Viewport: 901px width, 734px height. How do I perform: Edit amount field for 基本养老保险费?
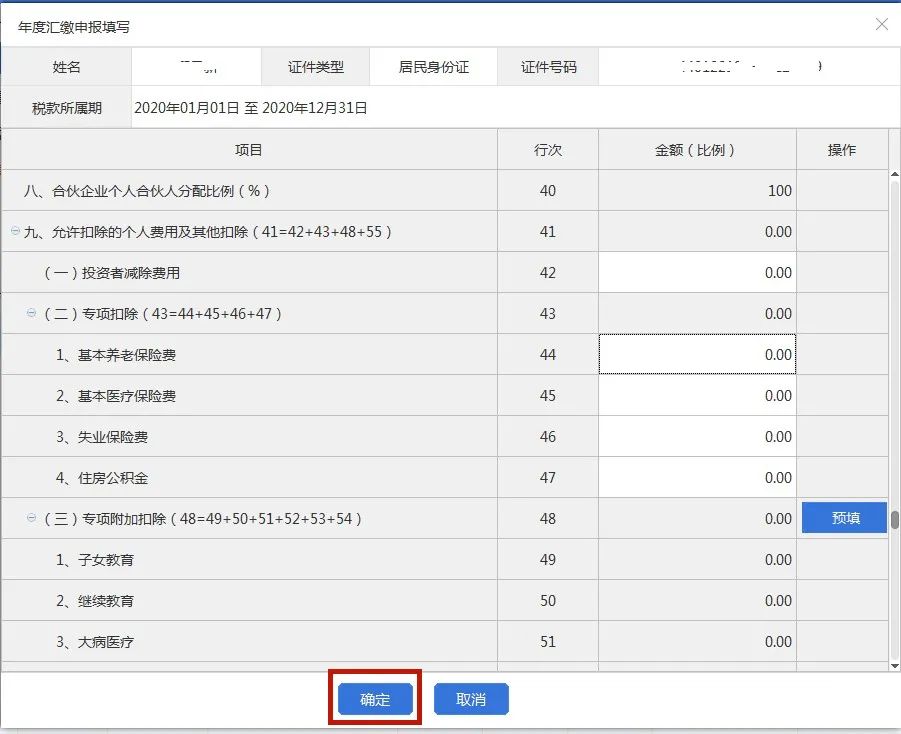tap(697, 354)
